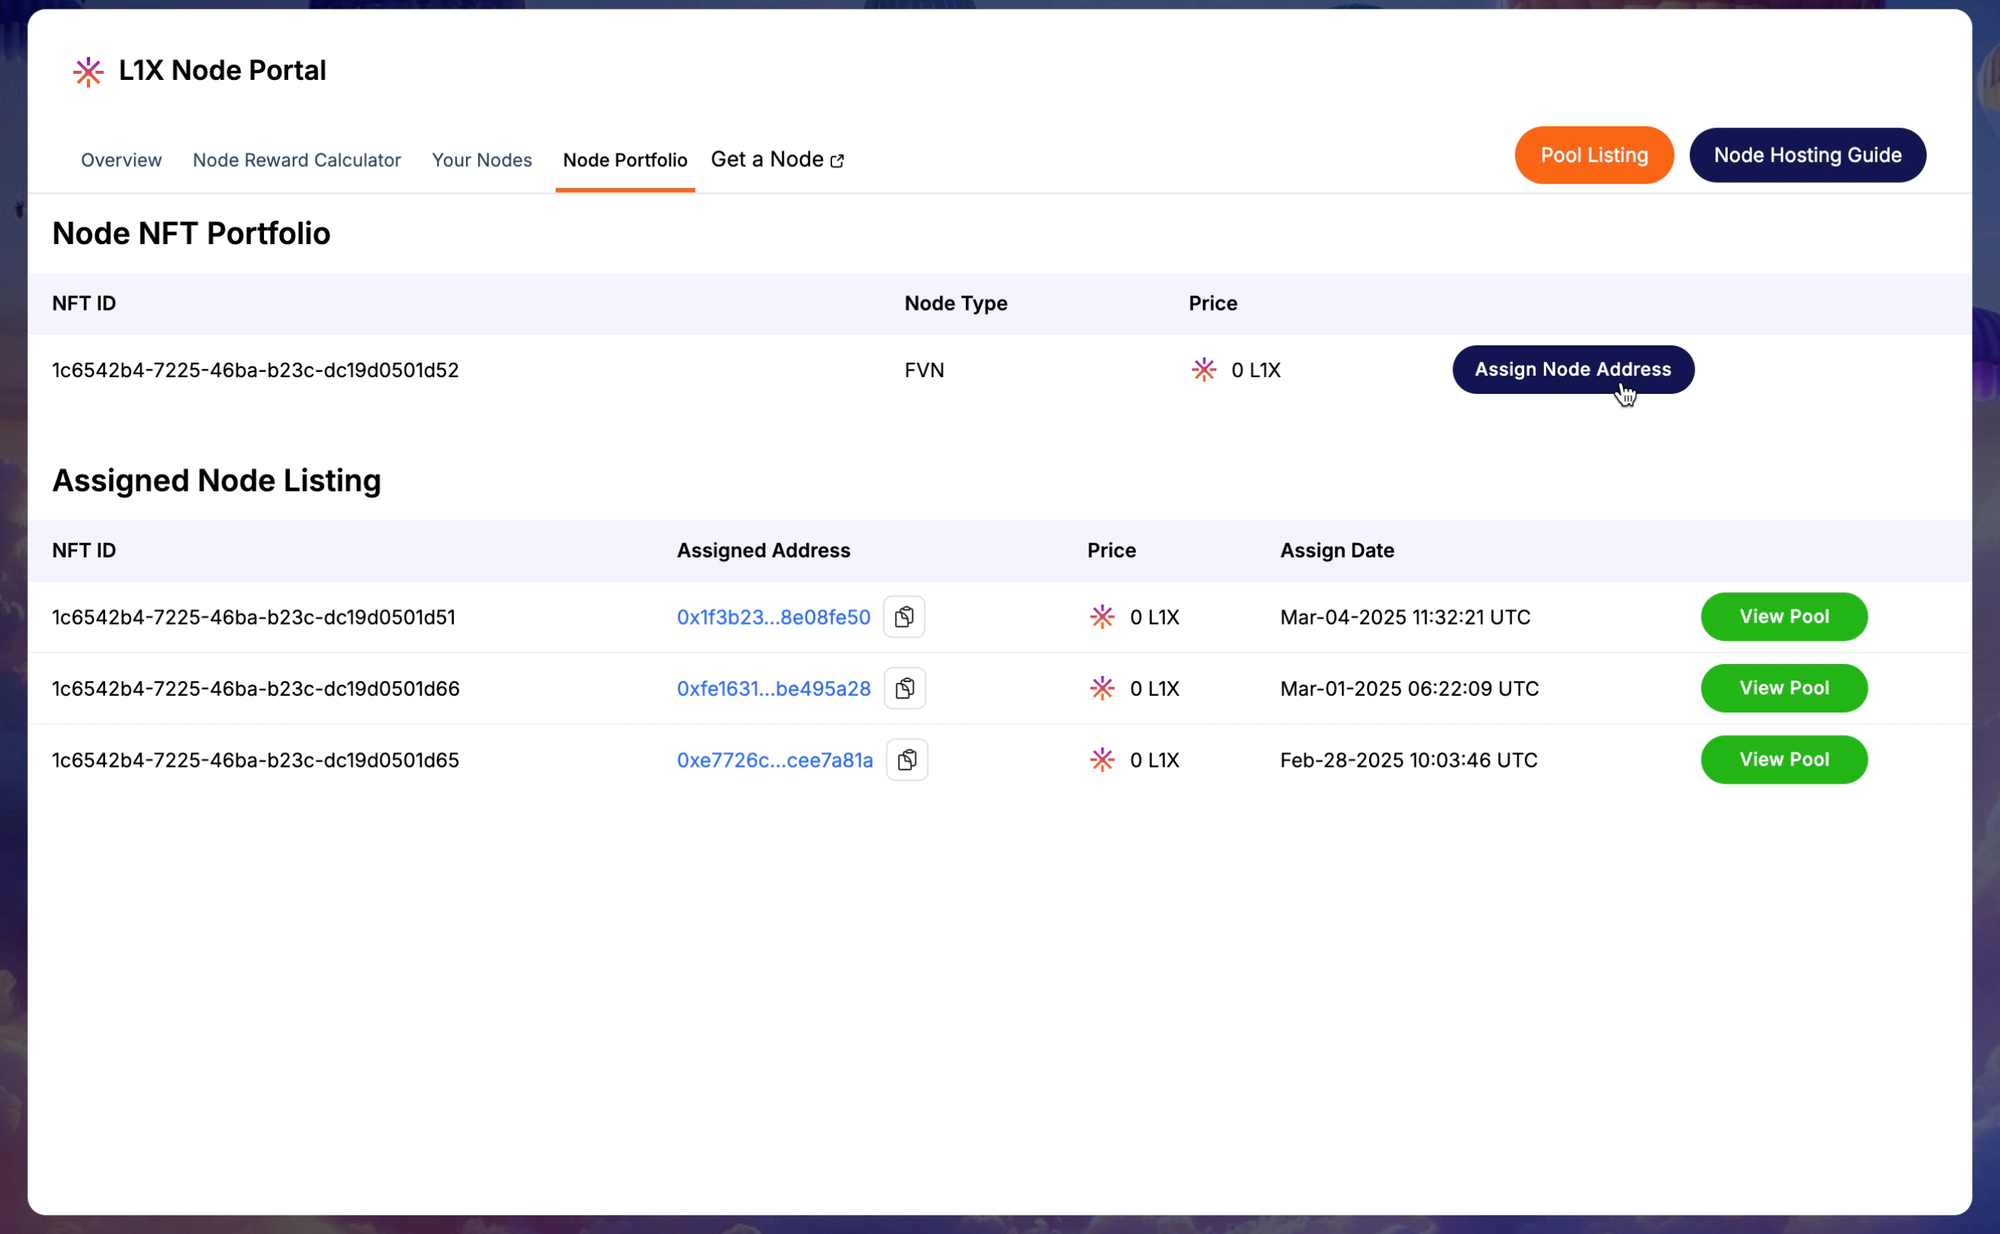Open the 0xfe1631...be495a28 address link
Screen dimensions: 2000x1234
[x=773, y=688]
